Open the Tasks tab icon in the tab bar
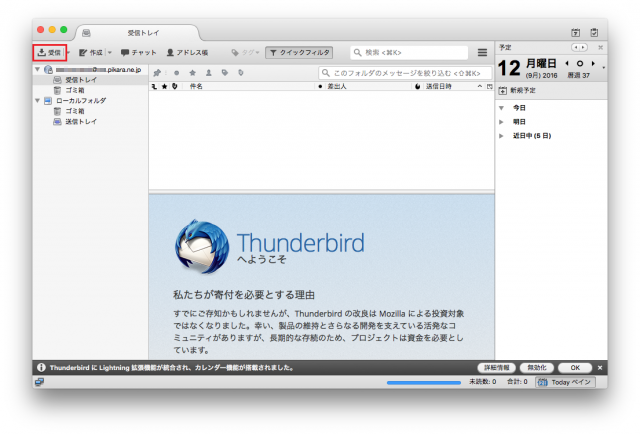The width and height of the screenshot is (640, 435). pyautogui.click(x=594, y=33)
